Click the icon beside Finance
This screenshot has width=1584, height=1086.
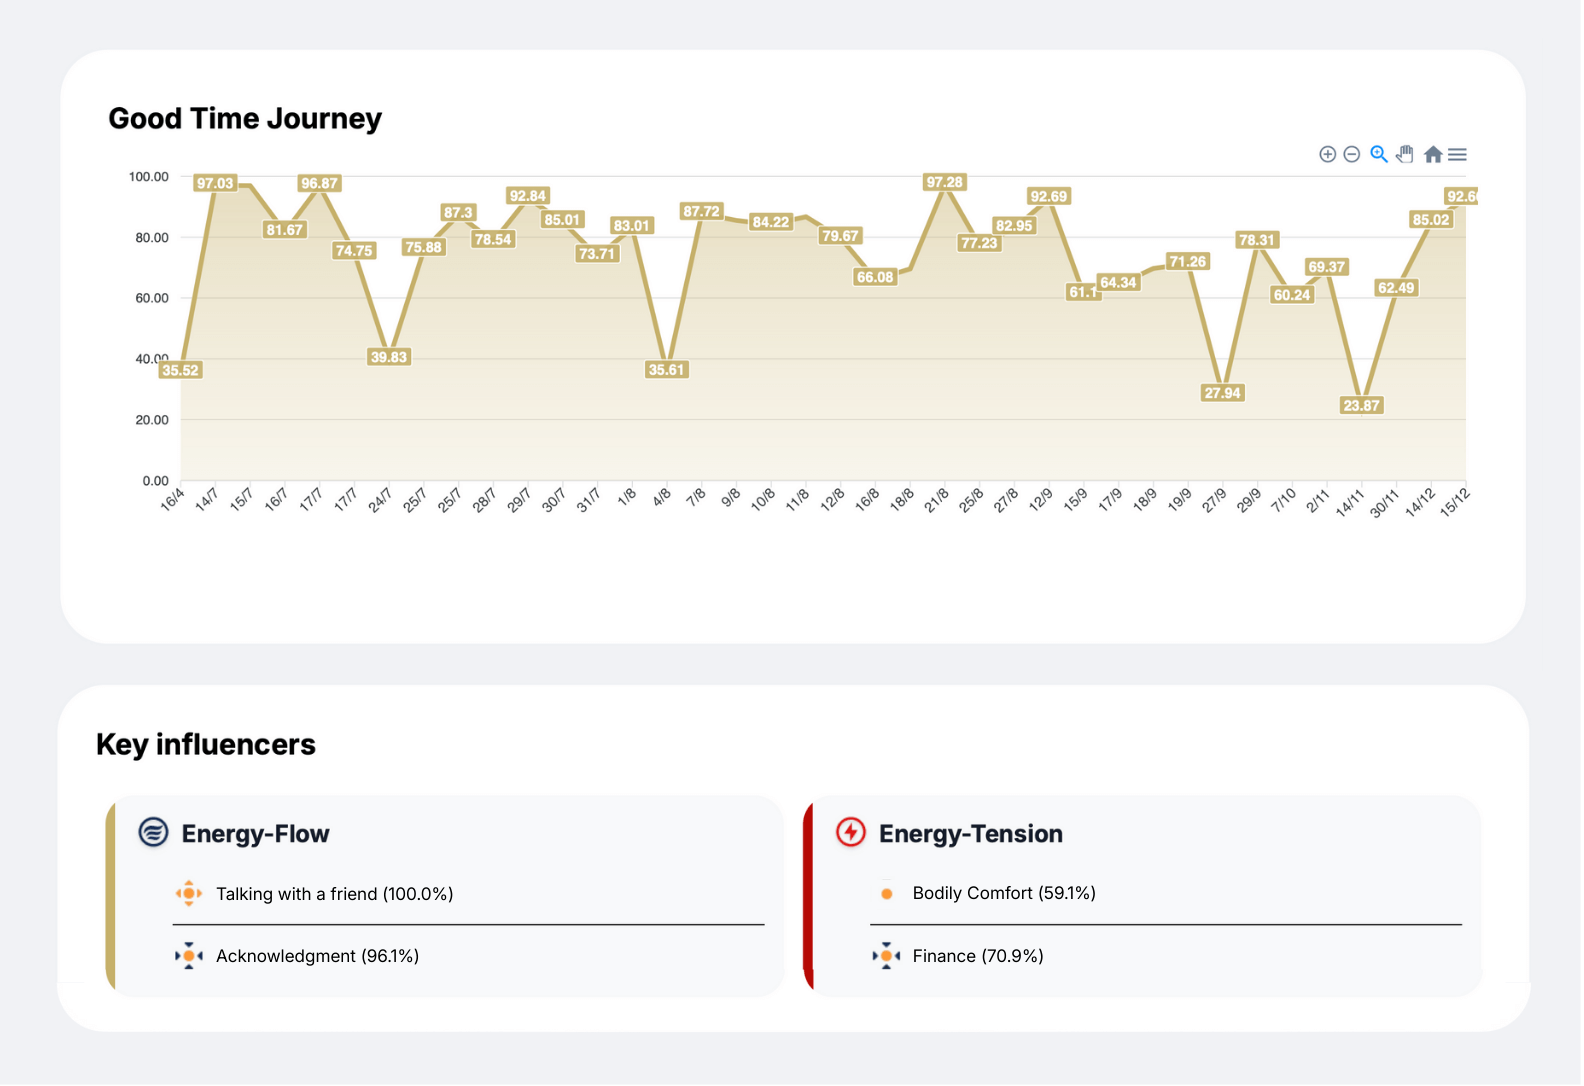click(886, 956)
